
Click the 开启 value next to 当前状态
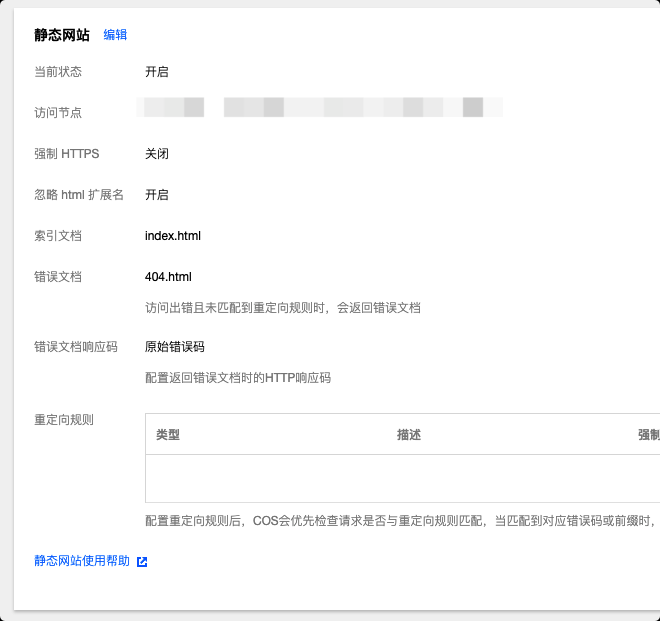pyautogui.click(x=157, y=72)
